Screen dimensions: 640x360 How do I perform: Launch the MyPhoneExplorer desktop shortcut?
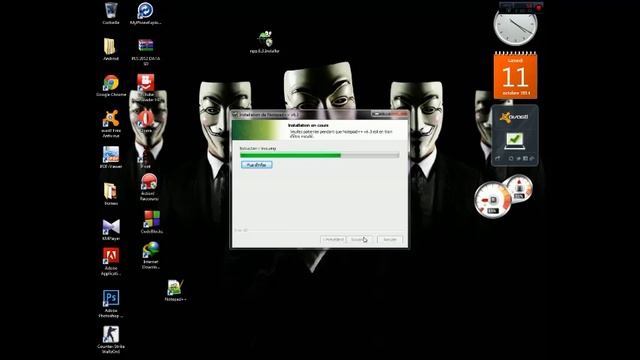point(145,13)
